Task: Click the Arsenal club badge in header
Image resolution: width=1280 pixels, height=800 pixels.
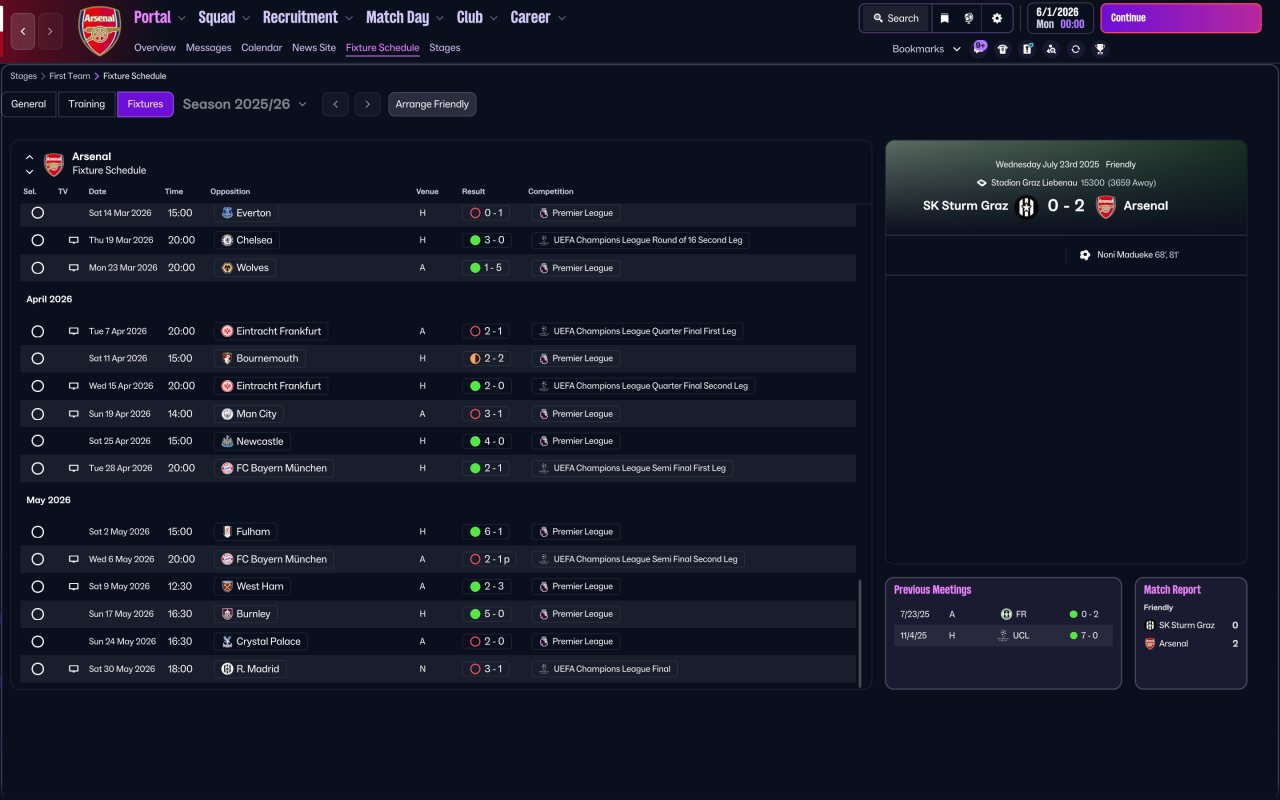Action: [99, 31]
